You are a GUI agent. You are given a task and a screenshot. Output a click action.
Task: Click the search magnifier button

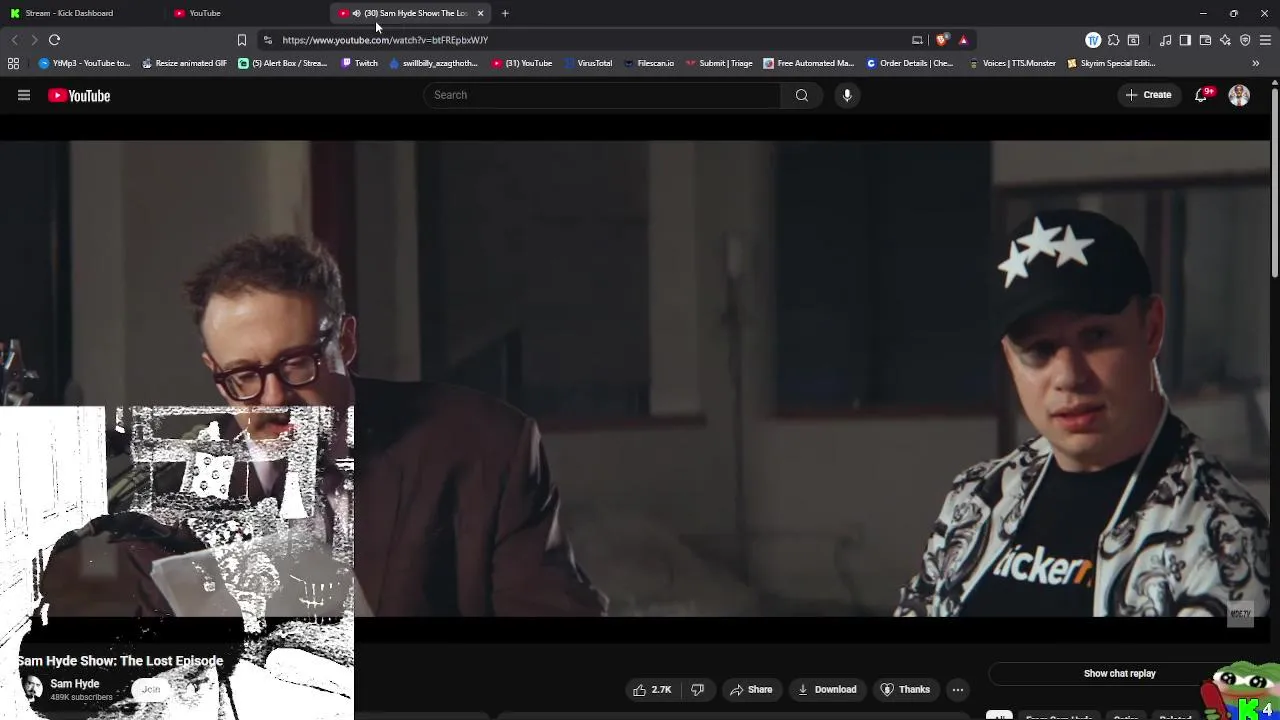(802, 95)
